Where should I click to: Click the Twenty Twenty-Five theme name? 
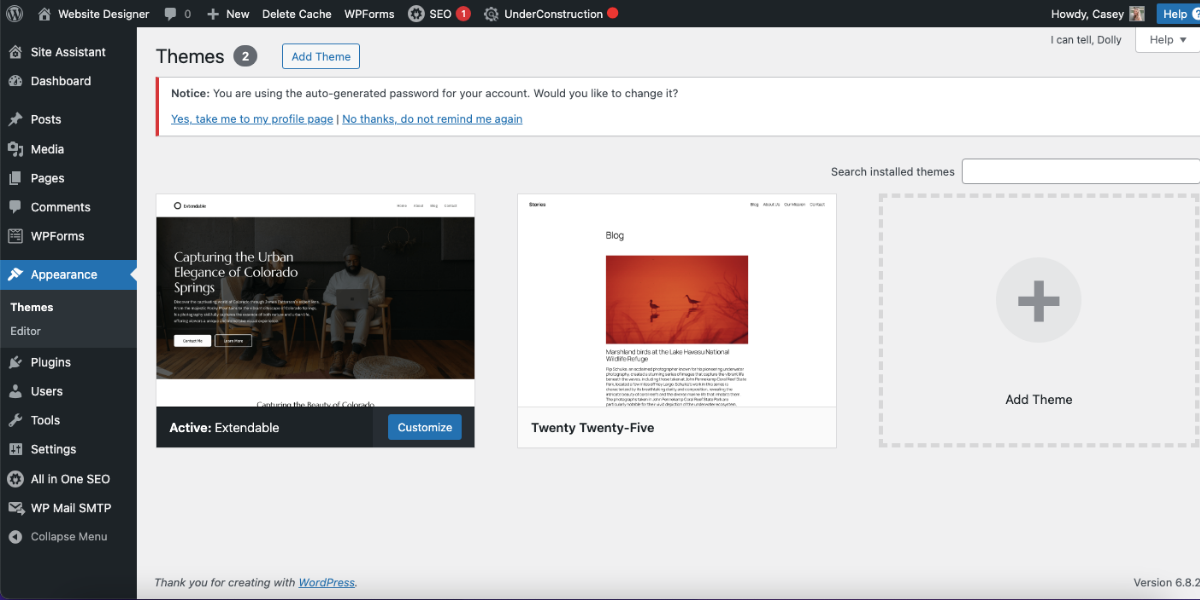[x=593, y=428]
